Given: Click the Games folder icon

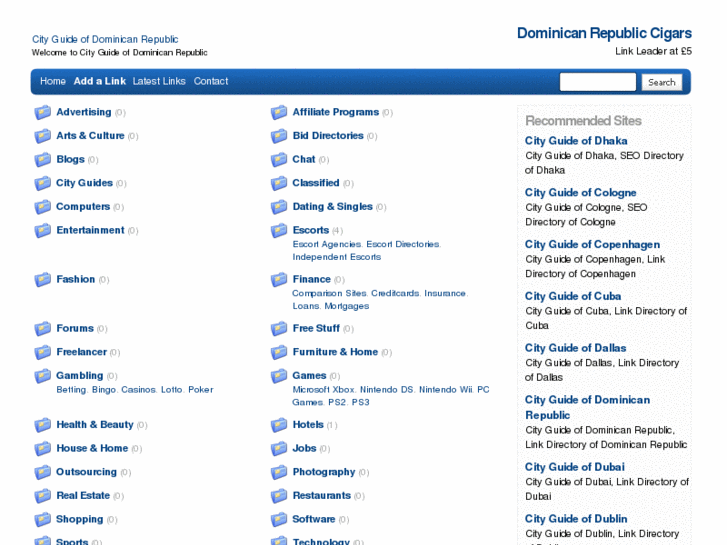Looking at the screenshot, I should [279, 376].
